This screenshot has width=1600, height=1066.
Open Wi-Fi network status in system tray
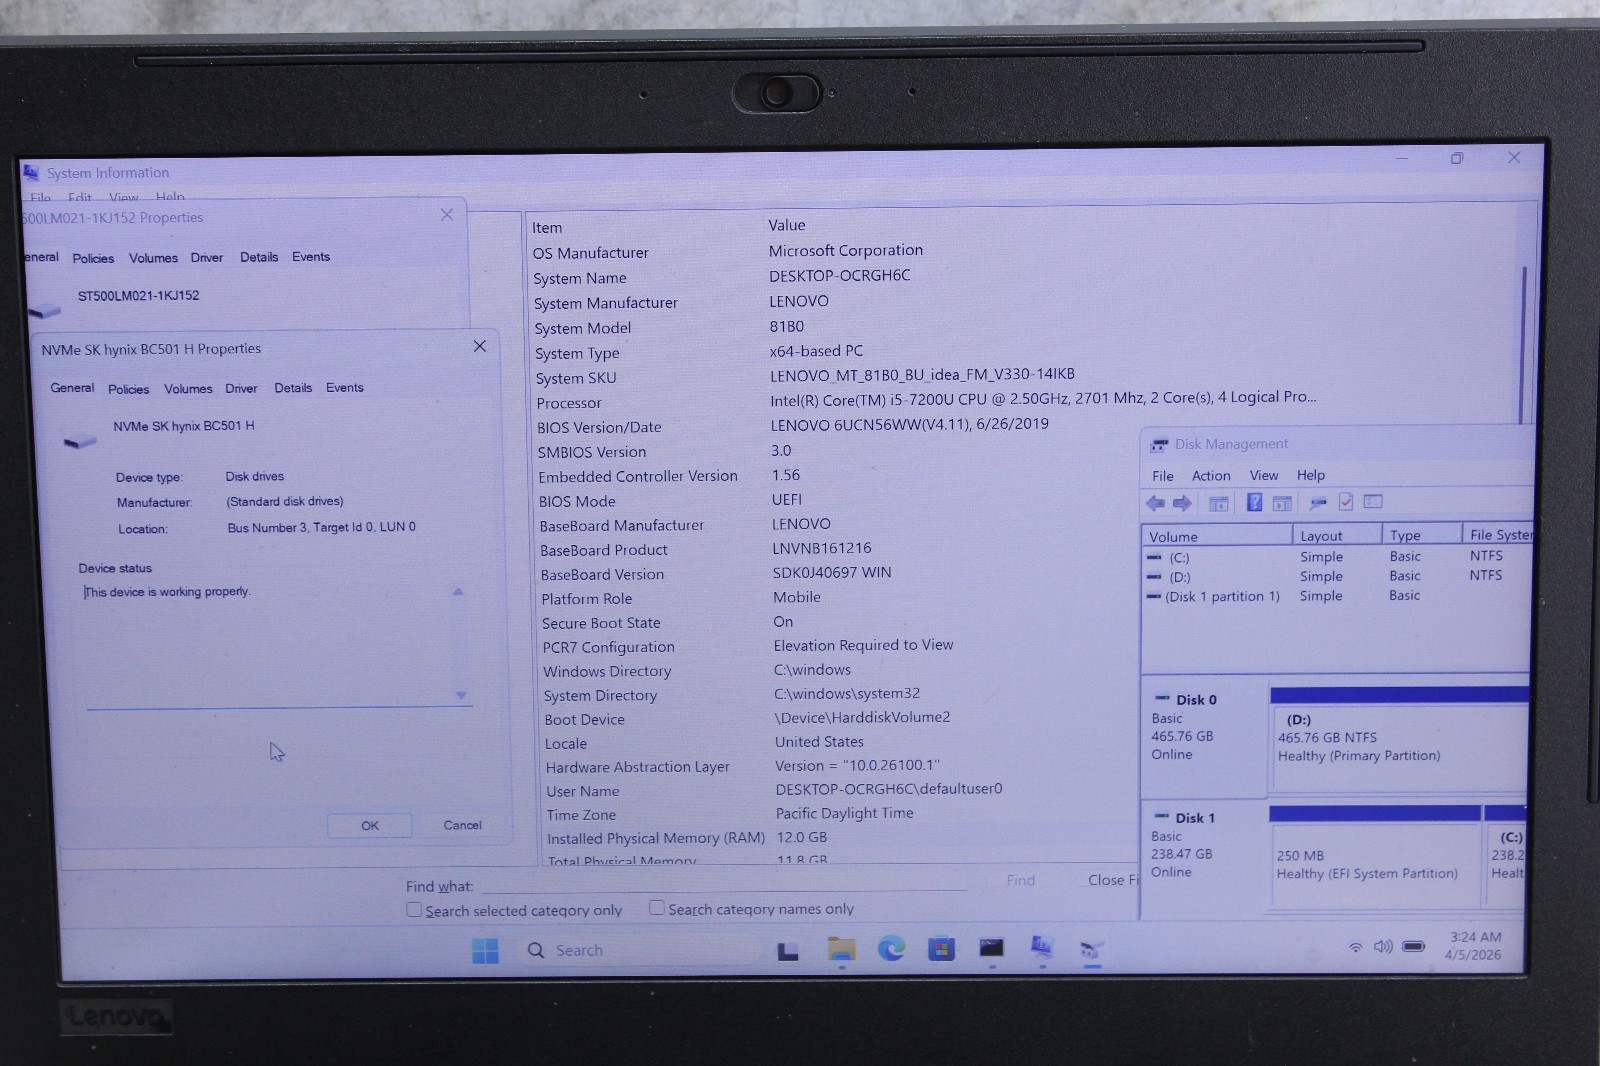pos(1355,947)
